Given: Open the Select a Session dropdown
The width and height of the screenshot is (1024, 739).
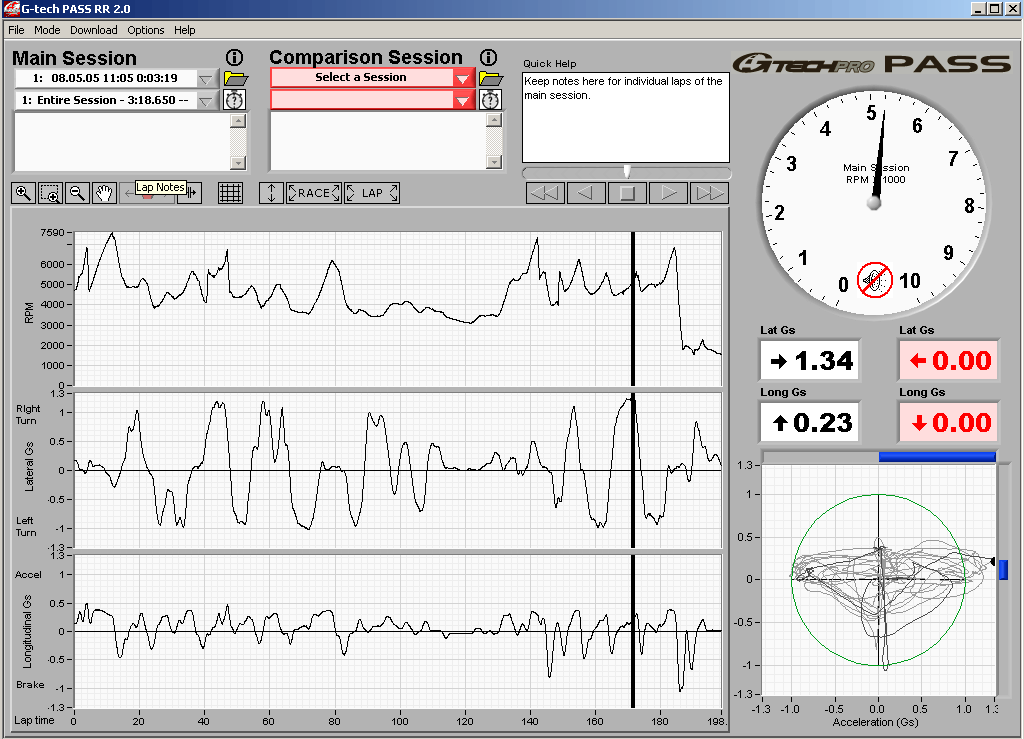Looking at the screenshot, I should [x=461, y=77].
